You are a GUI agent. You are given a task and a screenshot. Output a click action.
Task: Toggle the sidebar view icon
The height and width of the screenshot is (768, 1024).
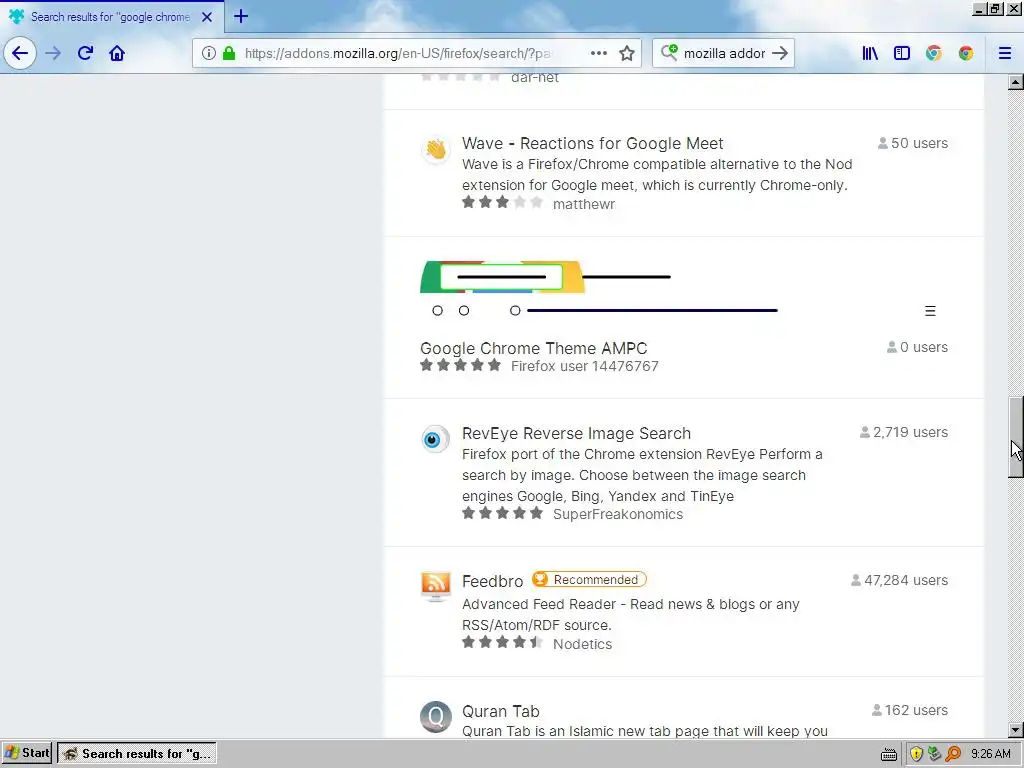pyautogui.click(x=902, y=53)
